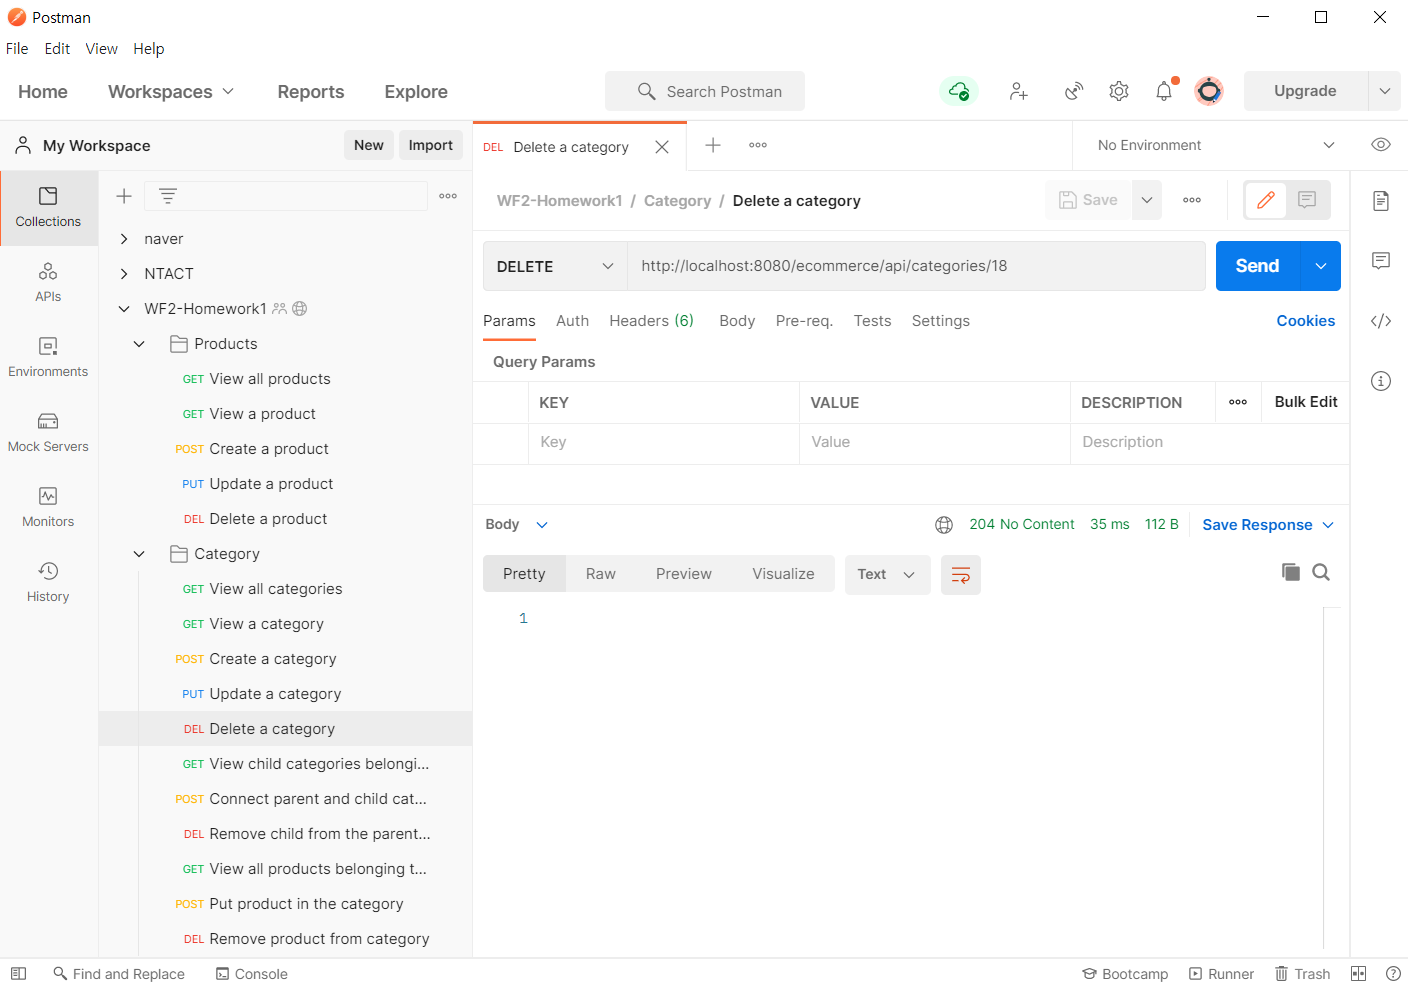Open the request info icon

click(x=1381, y=381)
